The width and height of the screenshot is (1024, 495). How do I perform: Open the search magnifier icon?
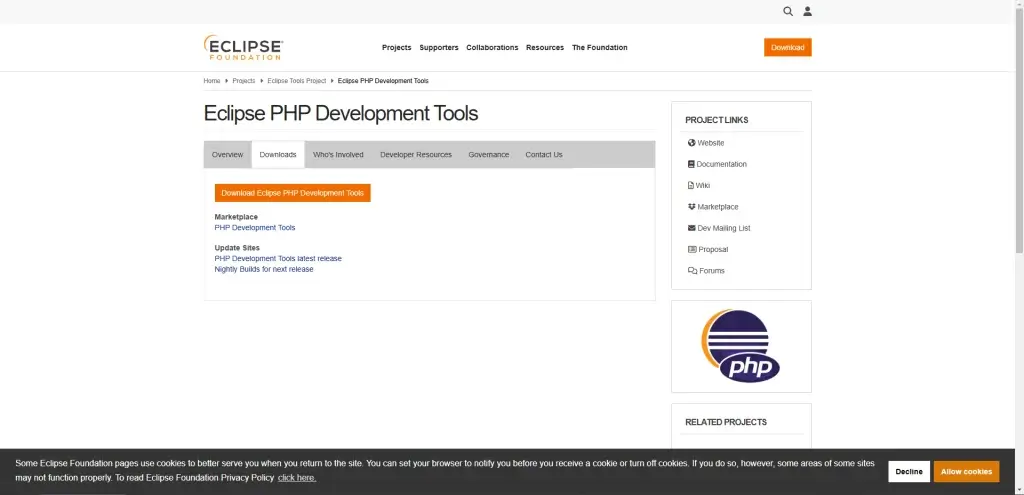pyautogui.click(x=788, y=11)
